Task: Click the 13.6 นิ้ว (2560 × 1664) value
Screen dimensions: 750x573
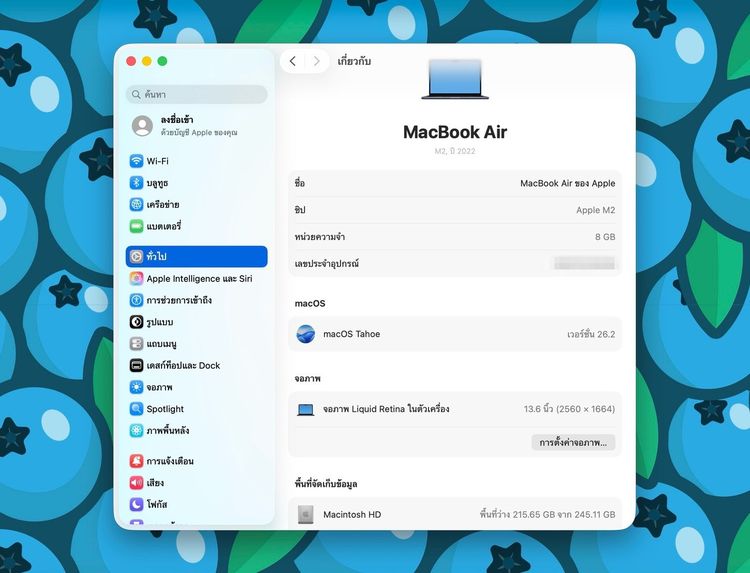Action: pyautogui.click(x=569, y=409)
